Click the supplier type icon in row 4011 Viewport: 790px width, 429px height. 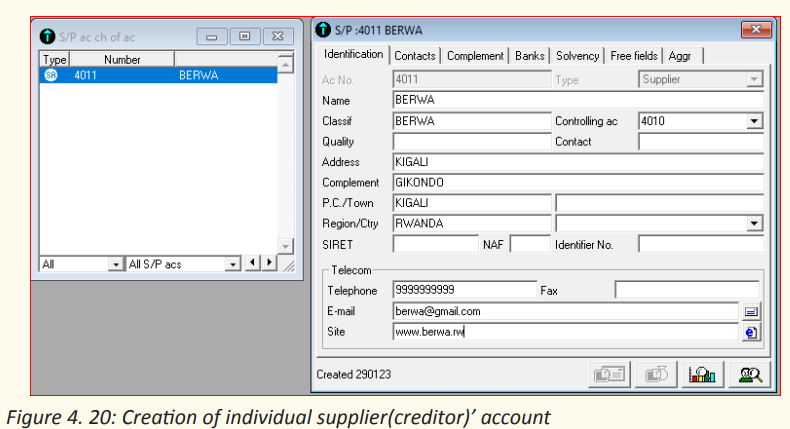coord(51,75)
